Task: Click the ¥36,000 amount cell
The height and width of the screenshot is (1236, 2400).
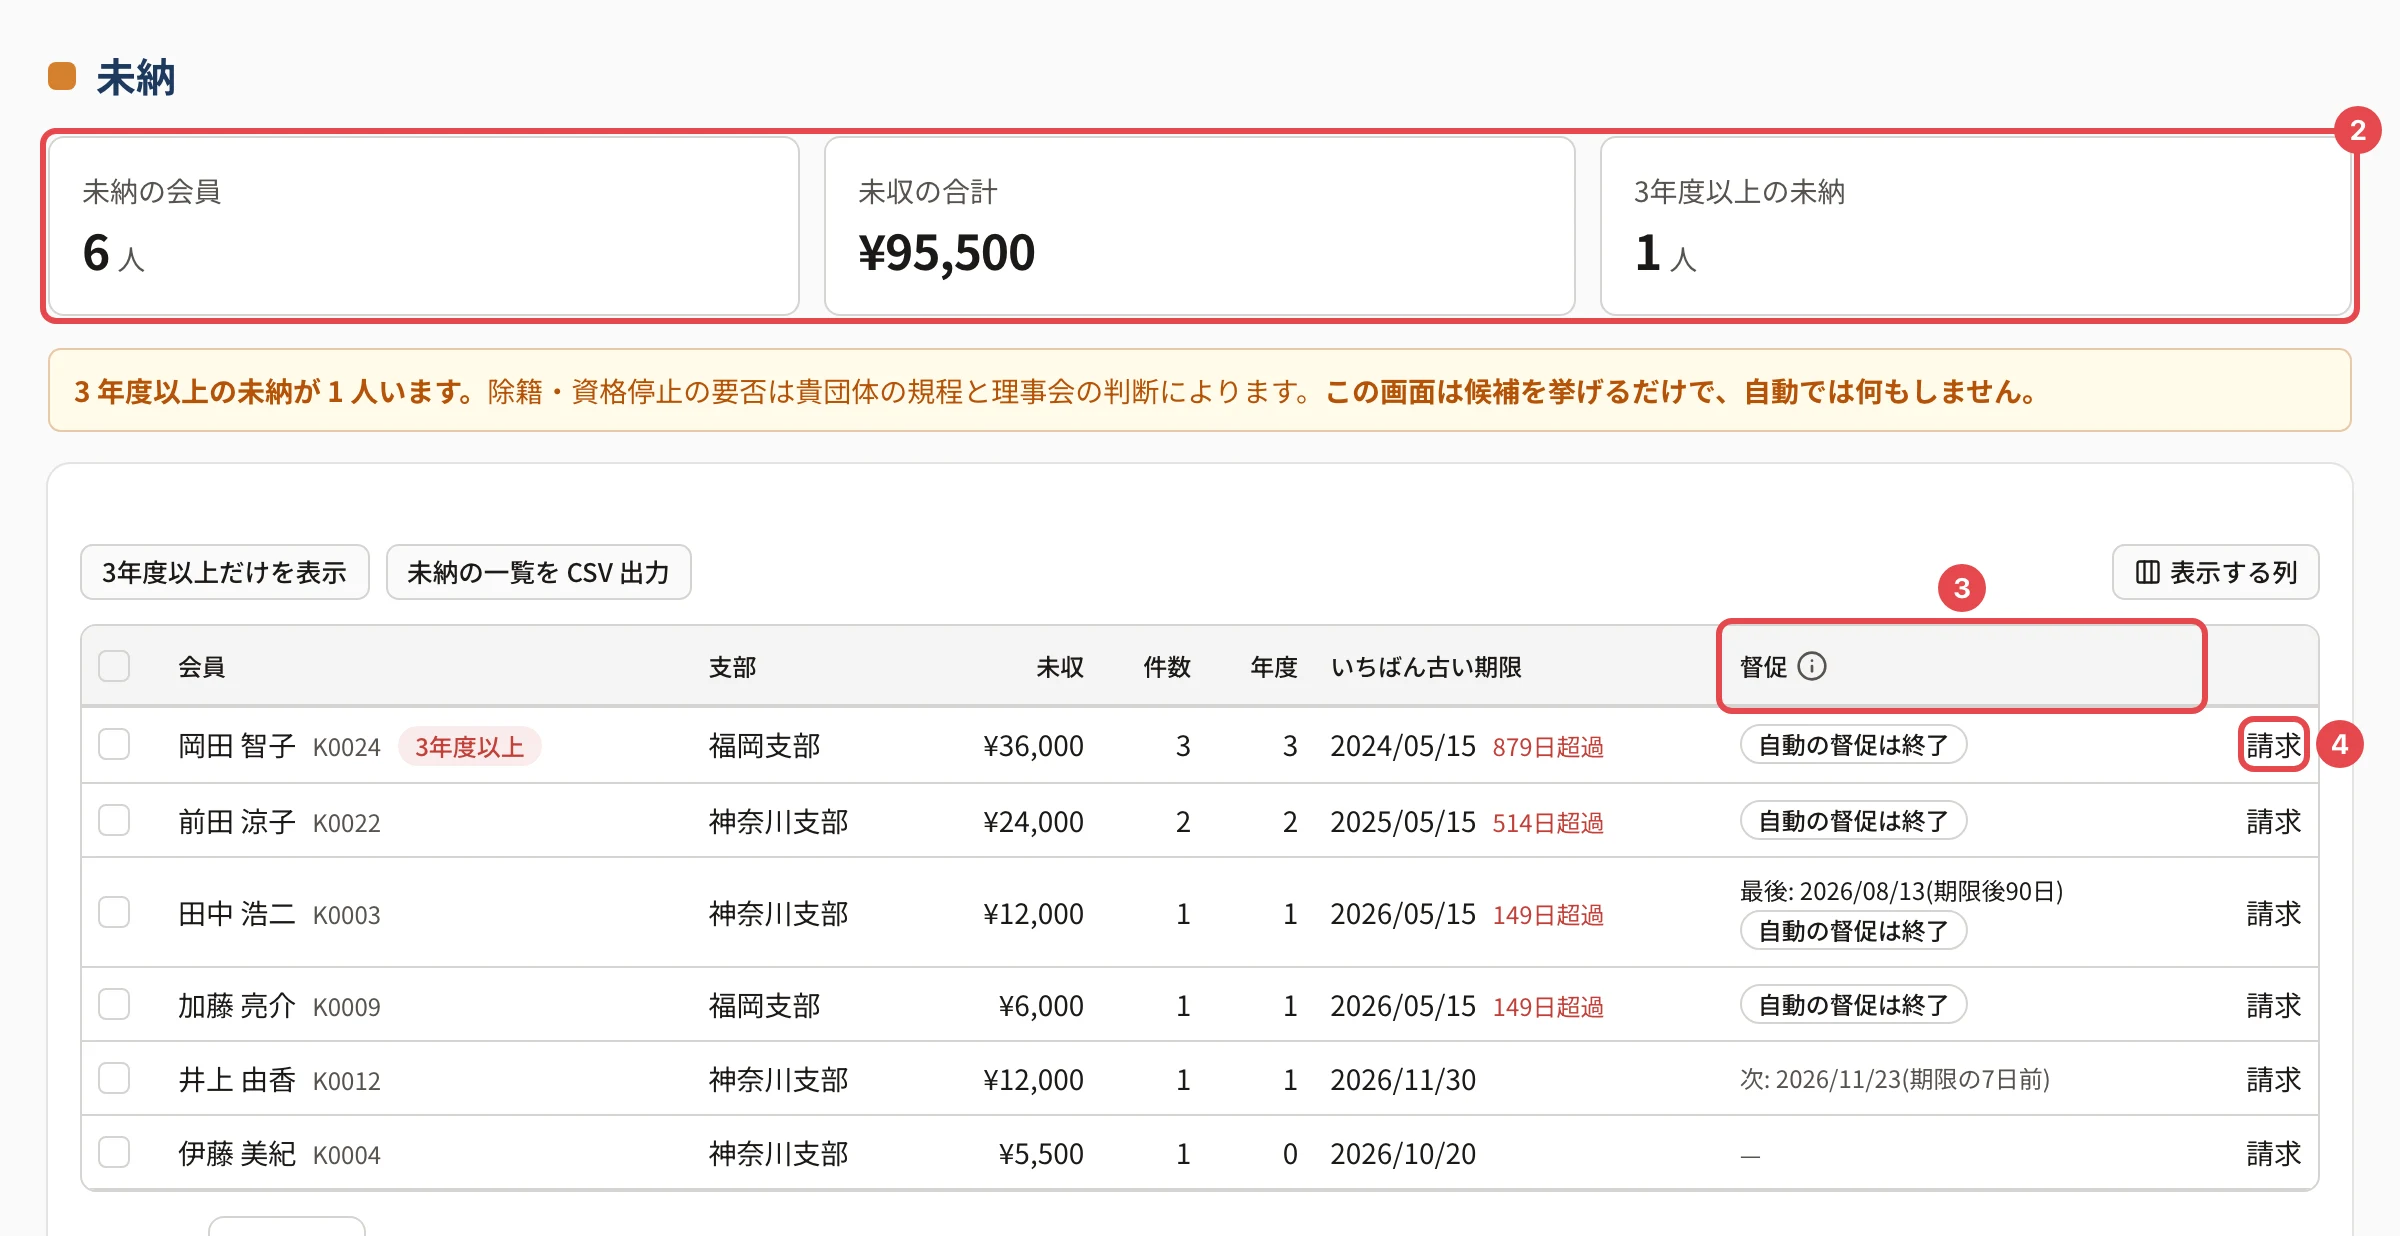Action: point(1033,746)
